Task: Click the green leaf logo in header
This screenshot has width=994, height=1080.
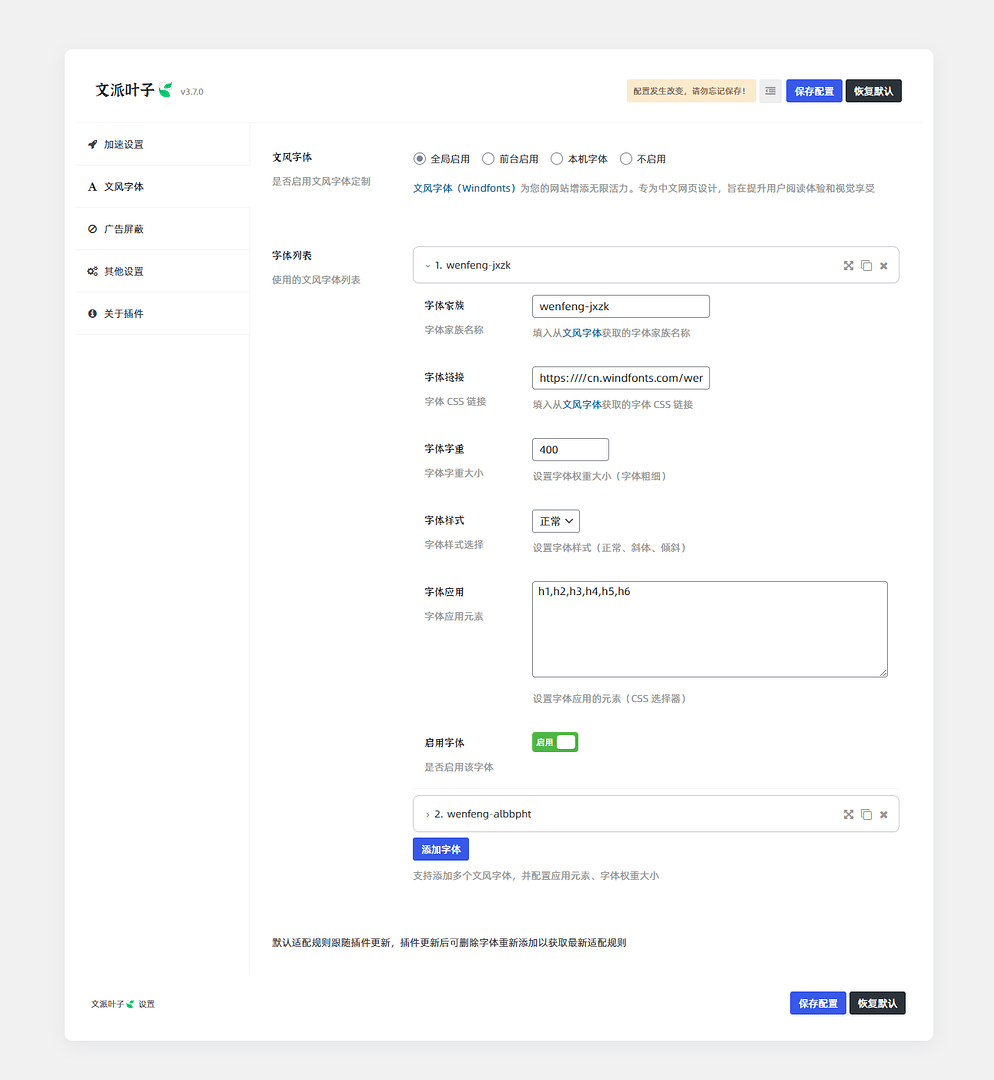Action: pyautogui.click(x=165, y=90)
